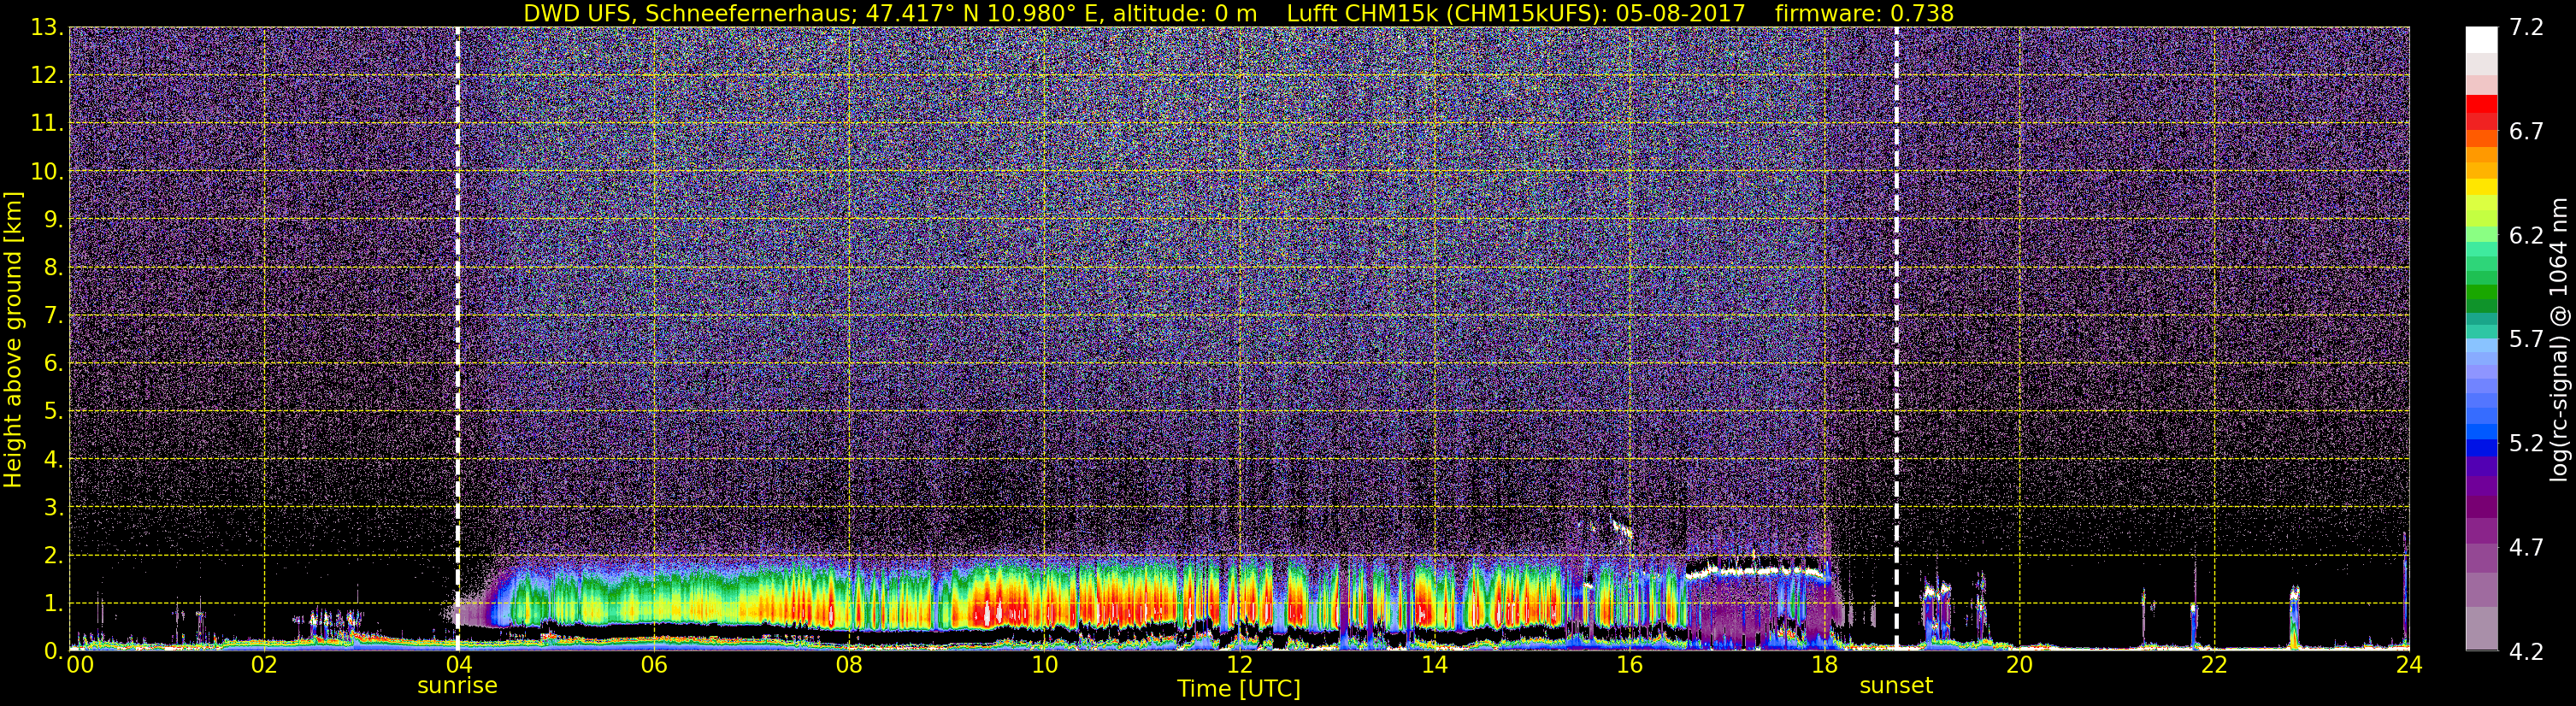This screenshot has width=2576, height=706.
Task: Click the height tick label '3.'
Action: tap(53, 507)
